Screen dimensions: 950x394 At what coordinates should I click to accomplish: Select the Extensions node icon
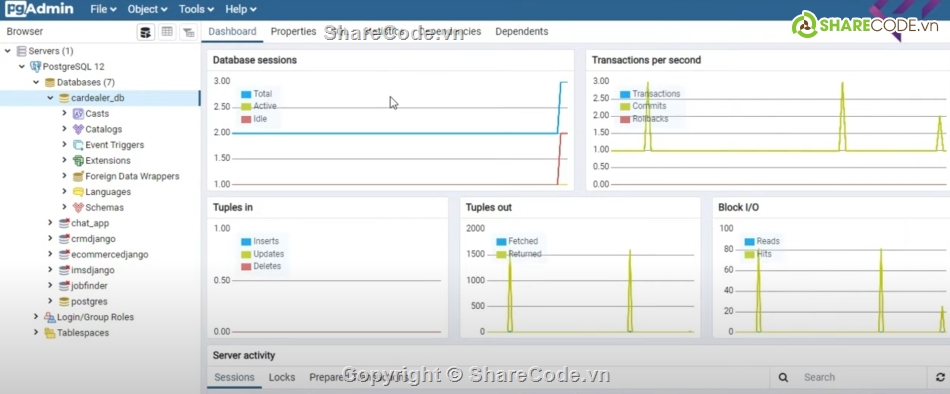pyautogui.click(x=78, y=161)
